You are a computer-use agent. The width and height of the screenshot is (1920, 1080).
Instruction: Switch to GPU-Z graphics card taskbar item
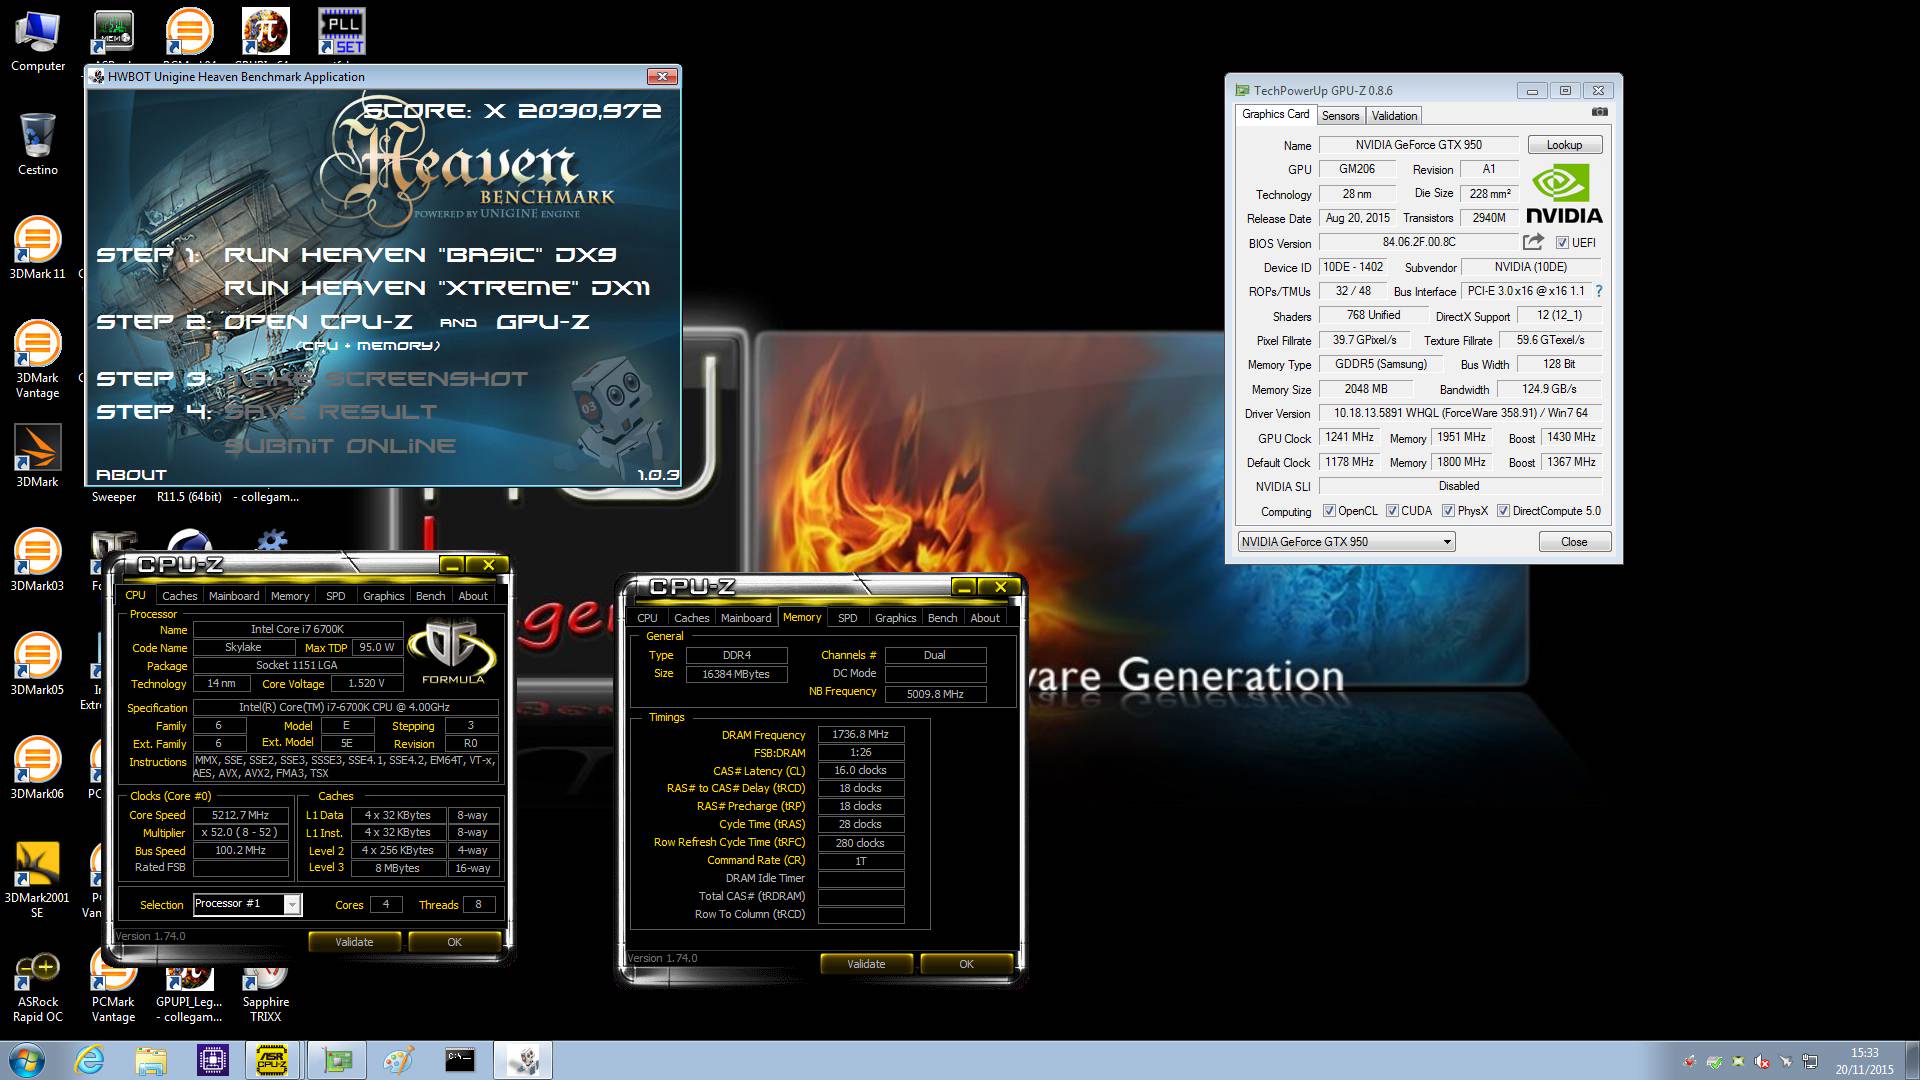336,1060
